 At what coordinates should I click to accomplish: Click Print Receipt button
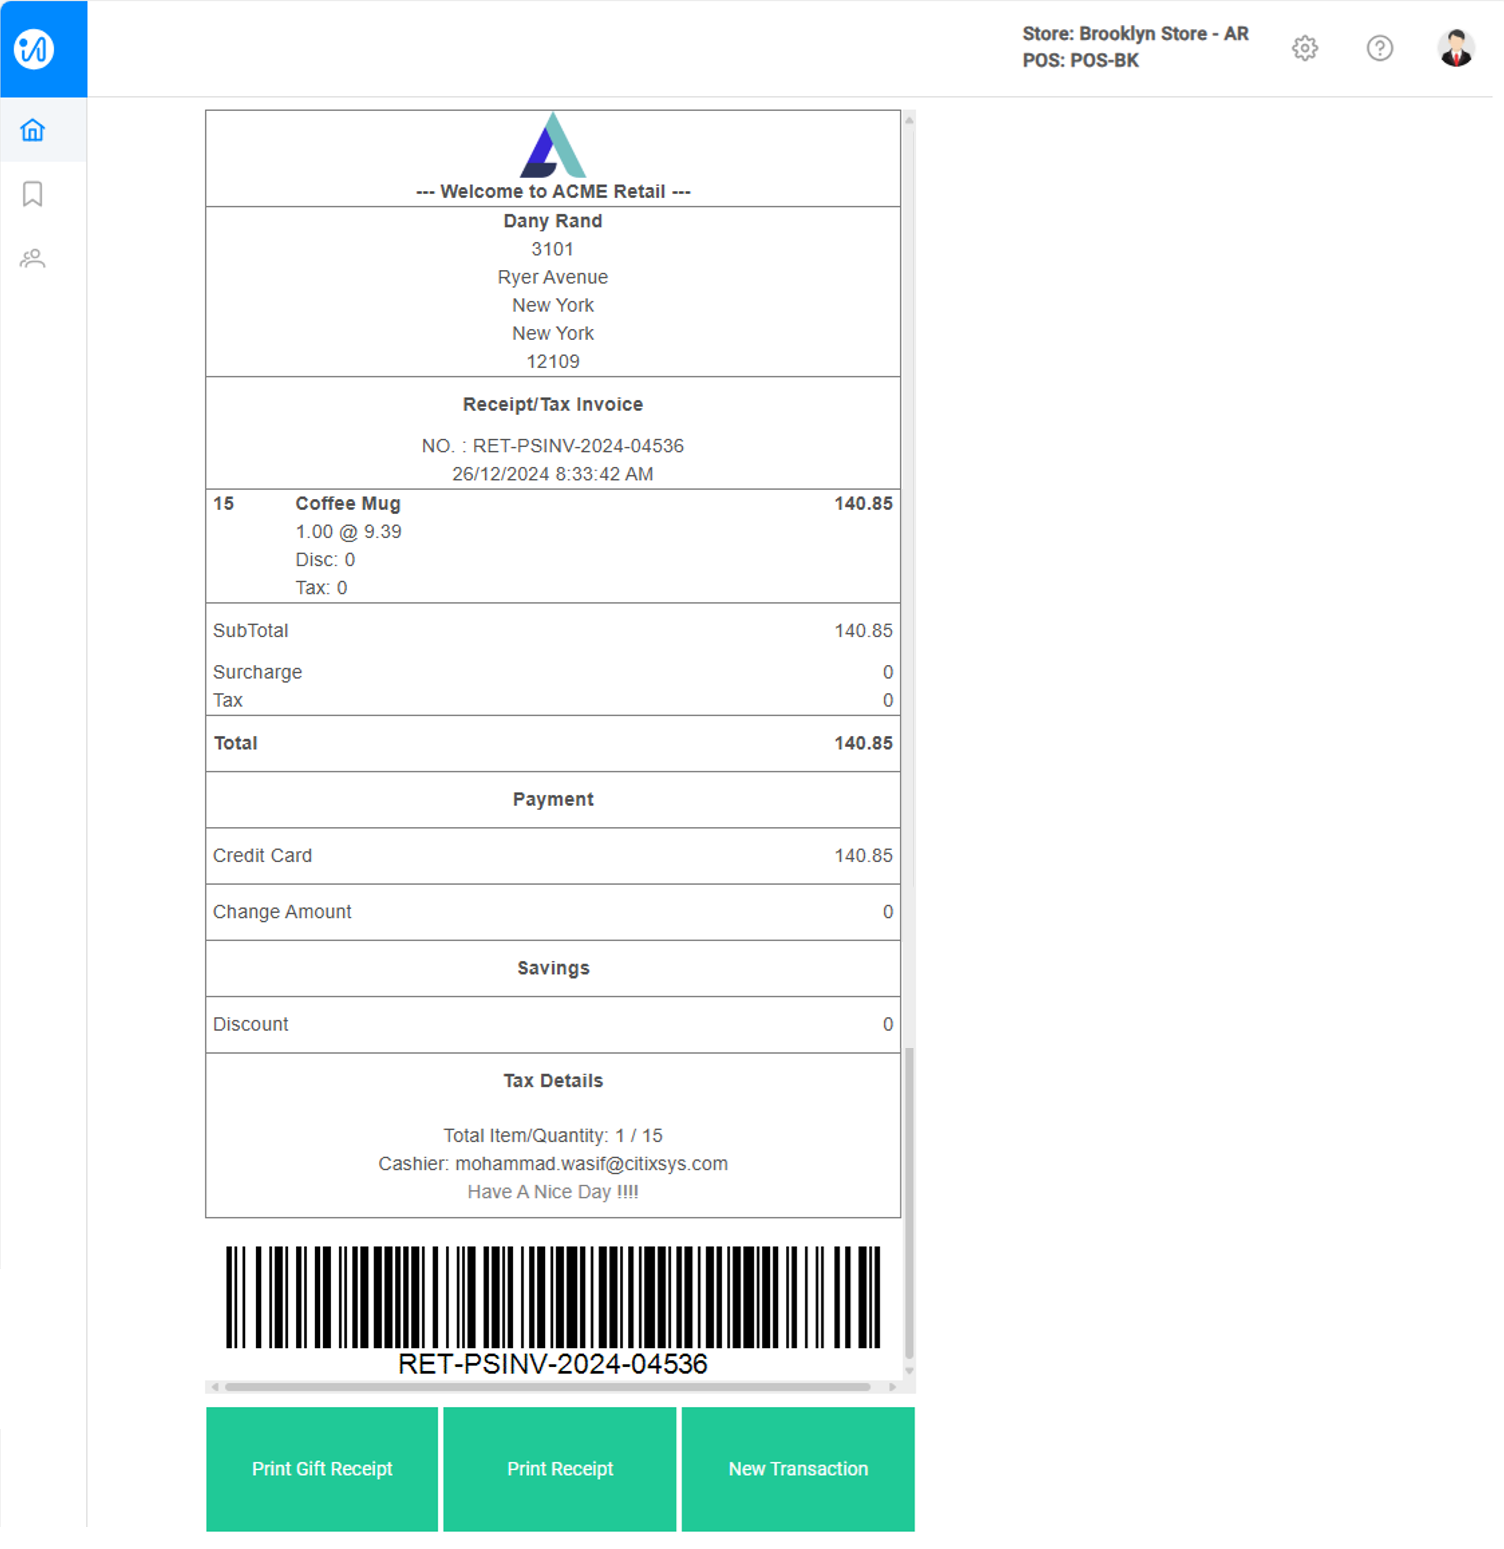pyautogui.click(x=560, y=1468)
